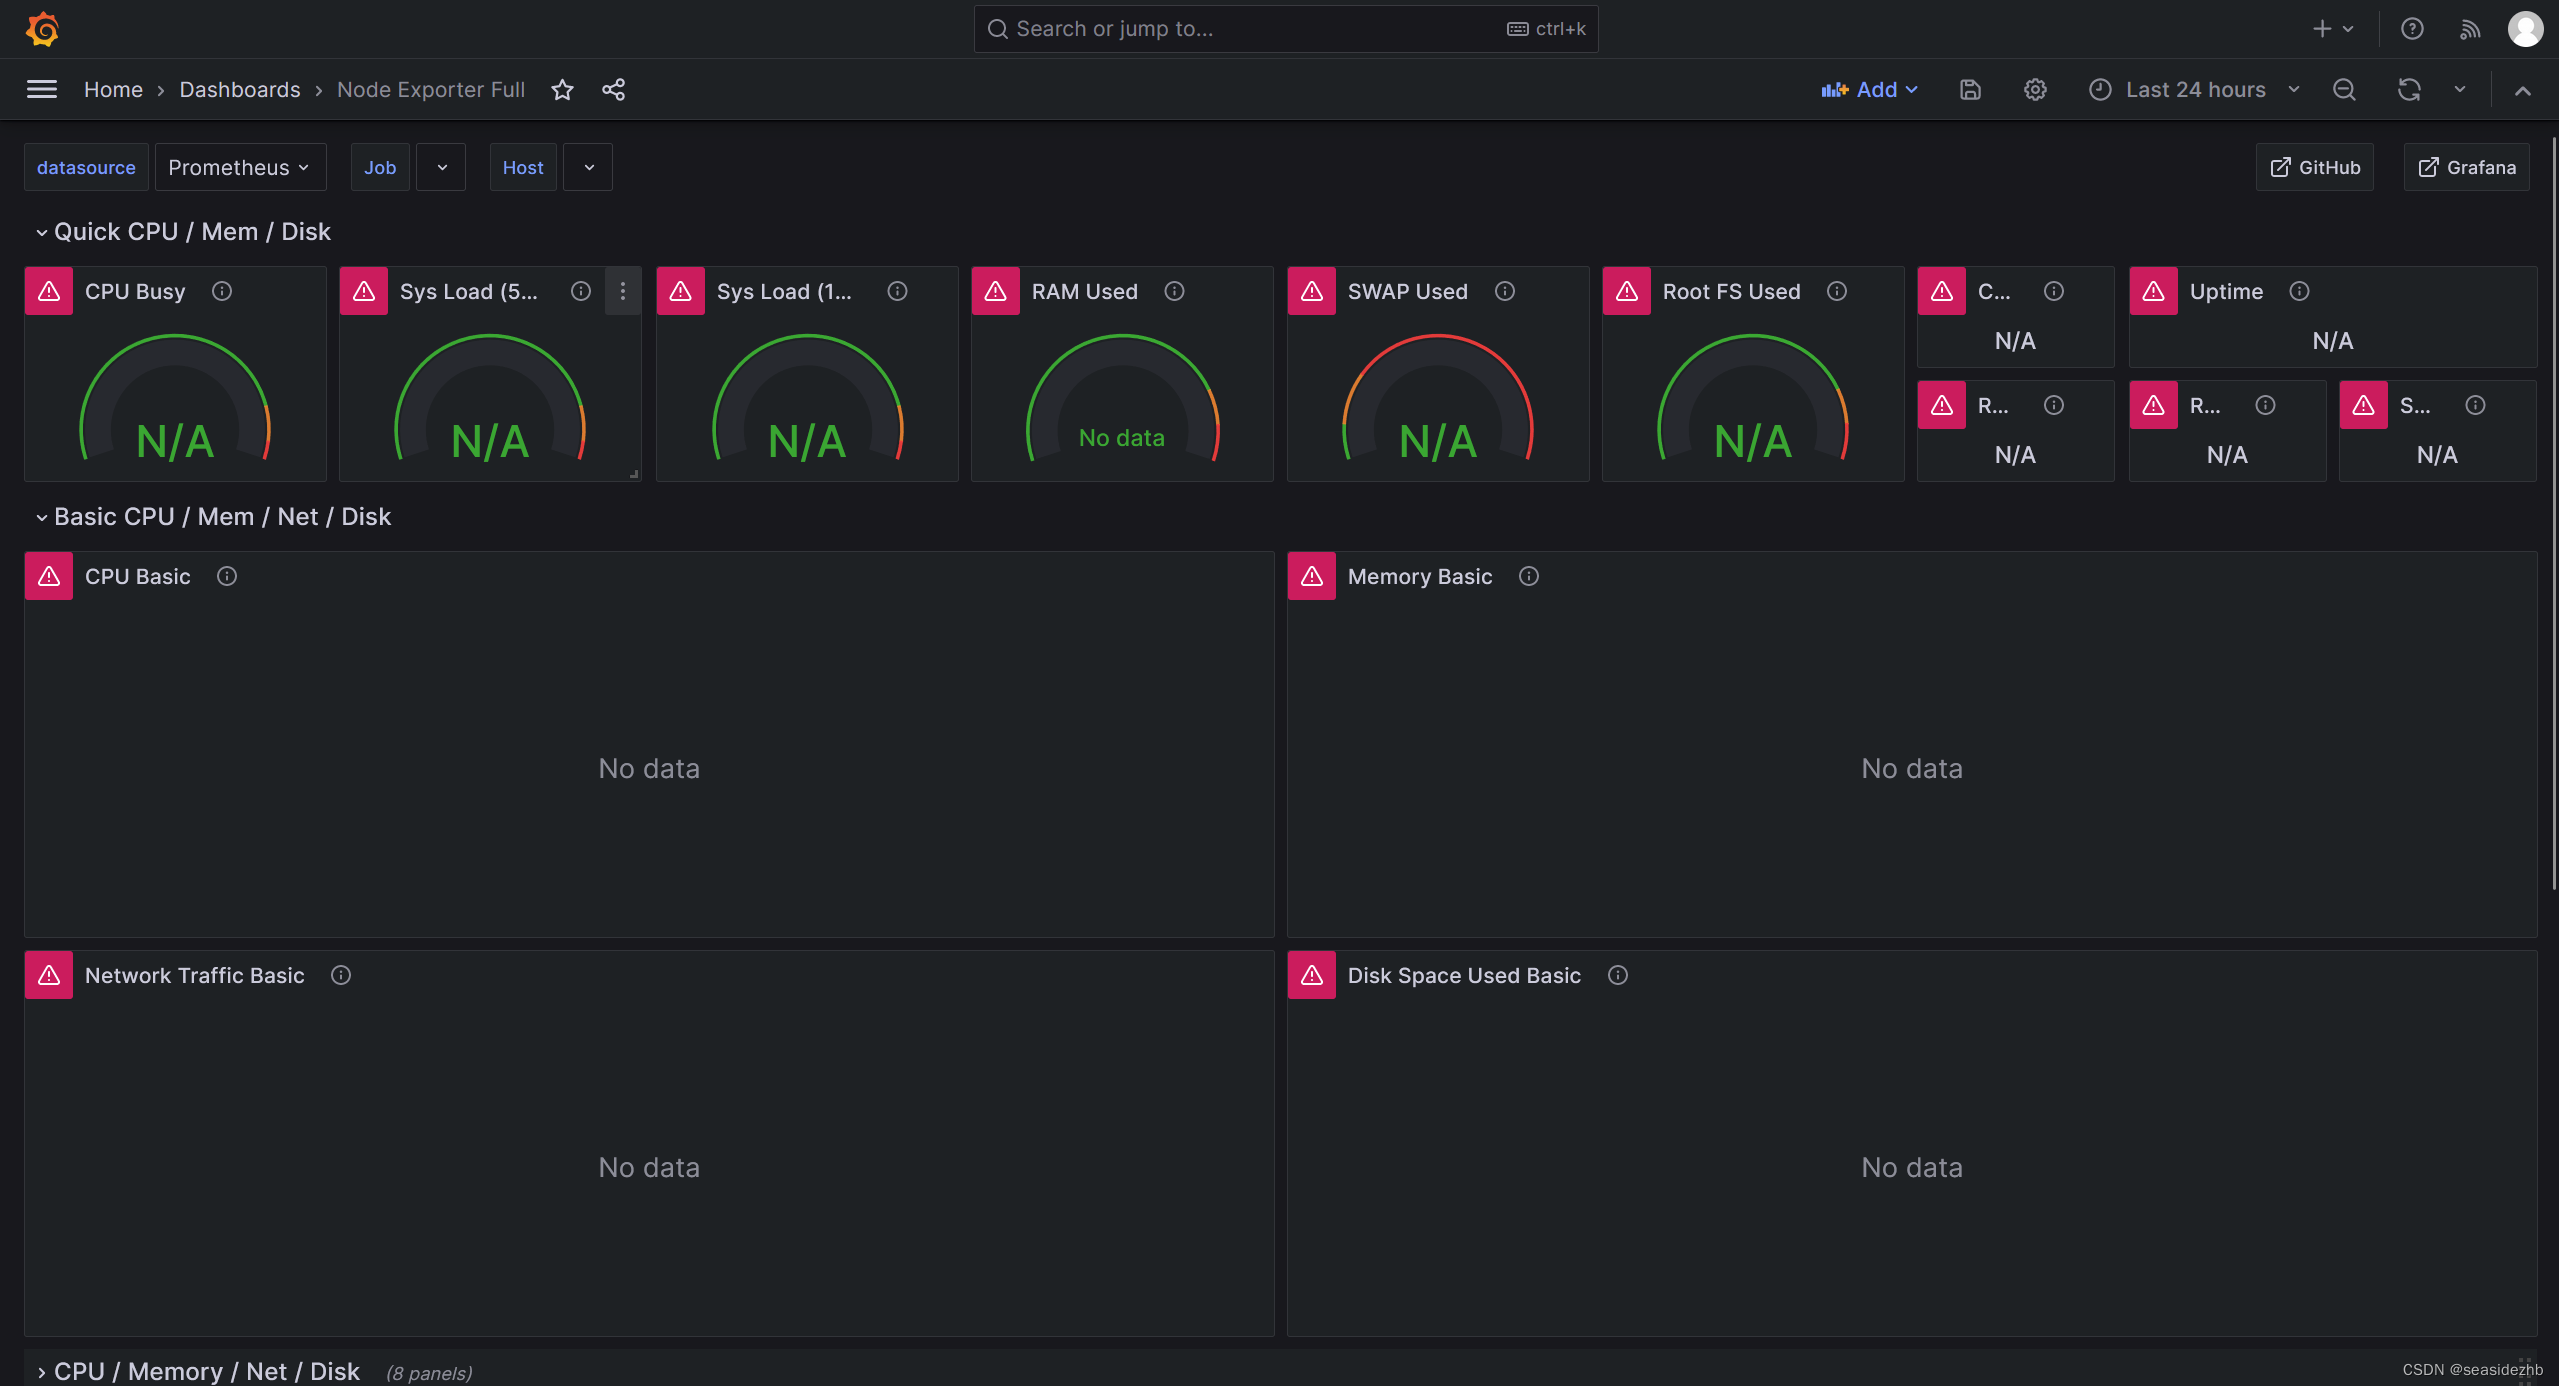
Task: Click CPU Busy info icon
Action: (222, 291)
